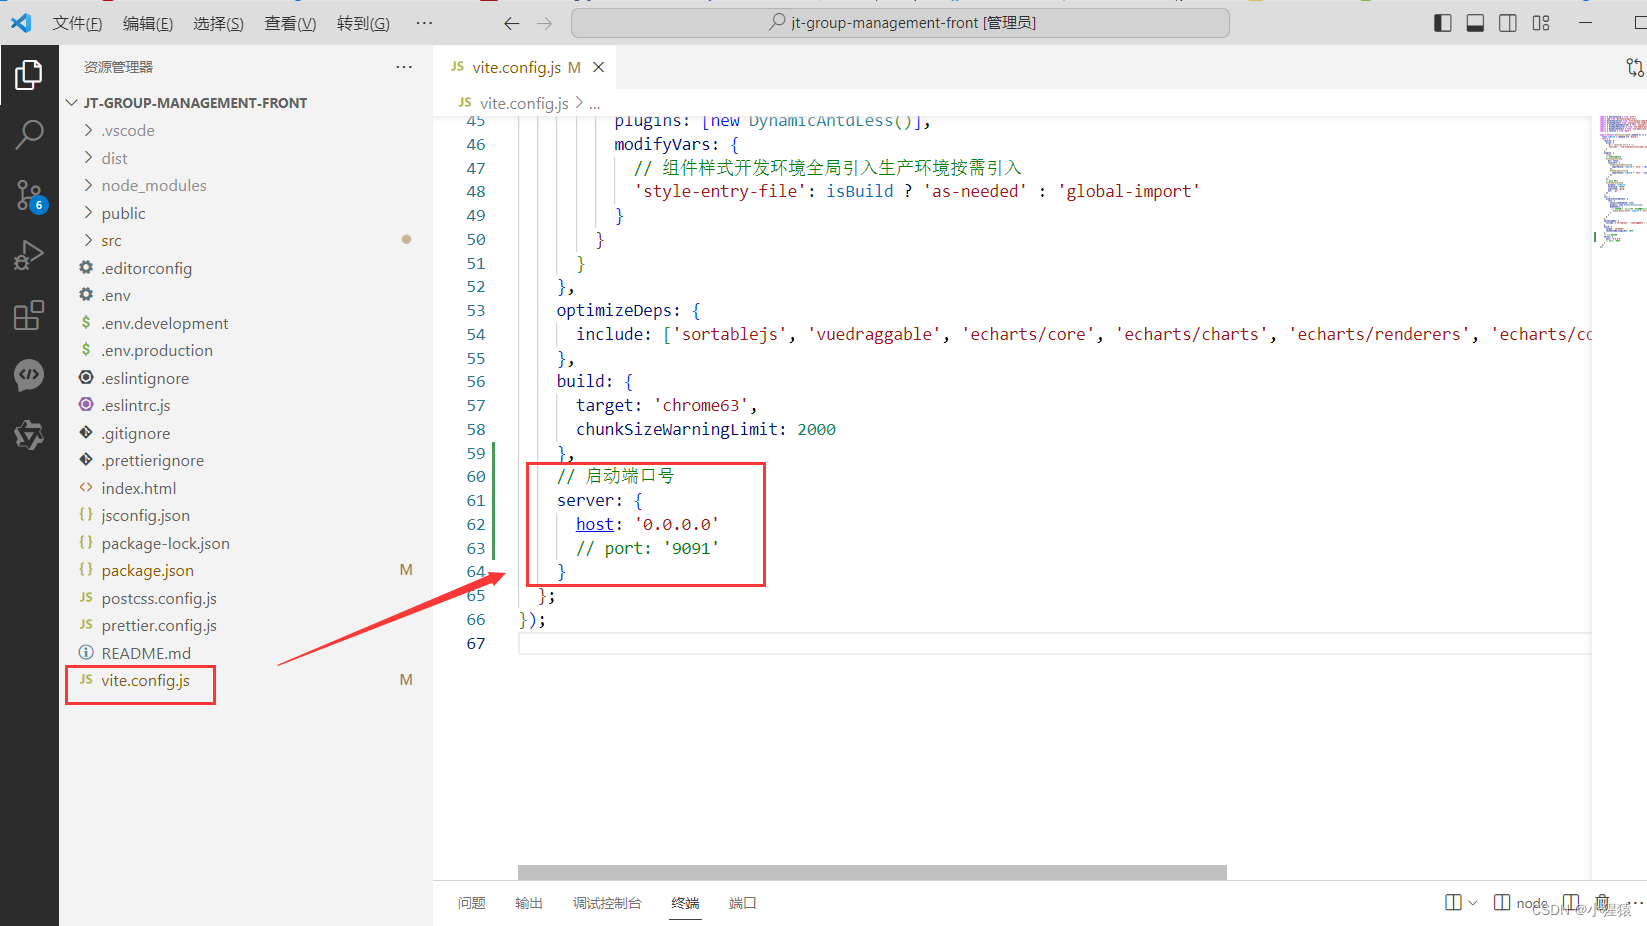Switch to the Ports panel tab (端口)
Screen dimensions: 1647x926
click(742, 903)
